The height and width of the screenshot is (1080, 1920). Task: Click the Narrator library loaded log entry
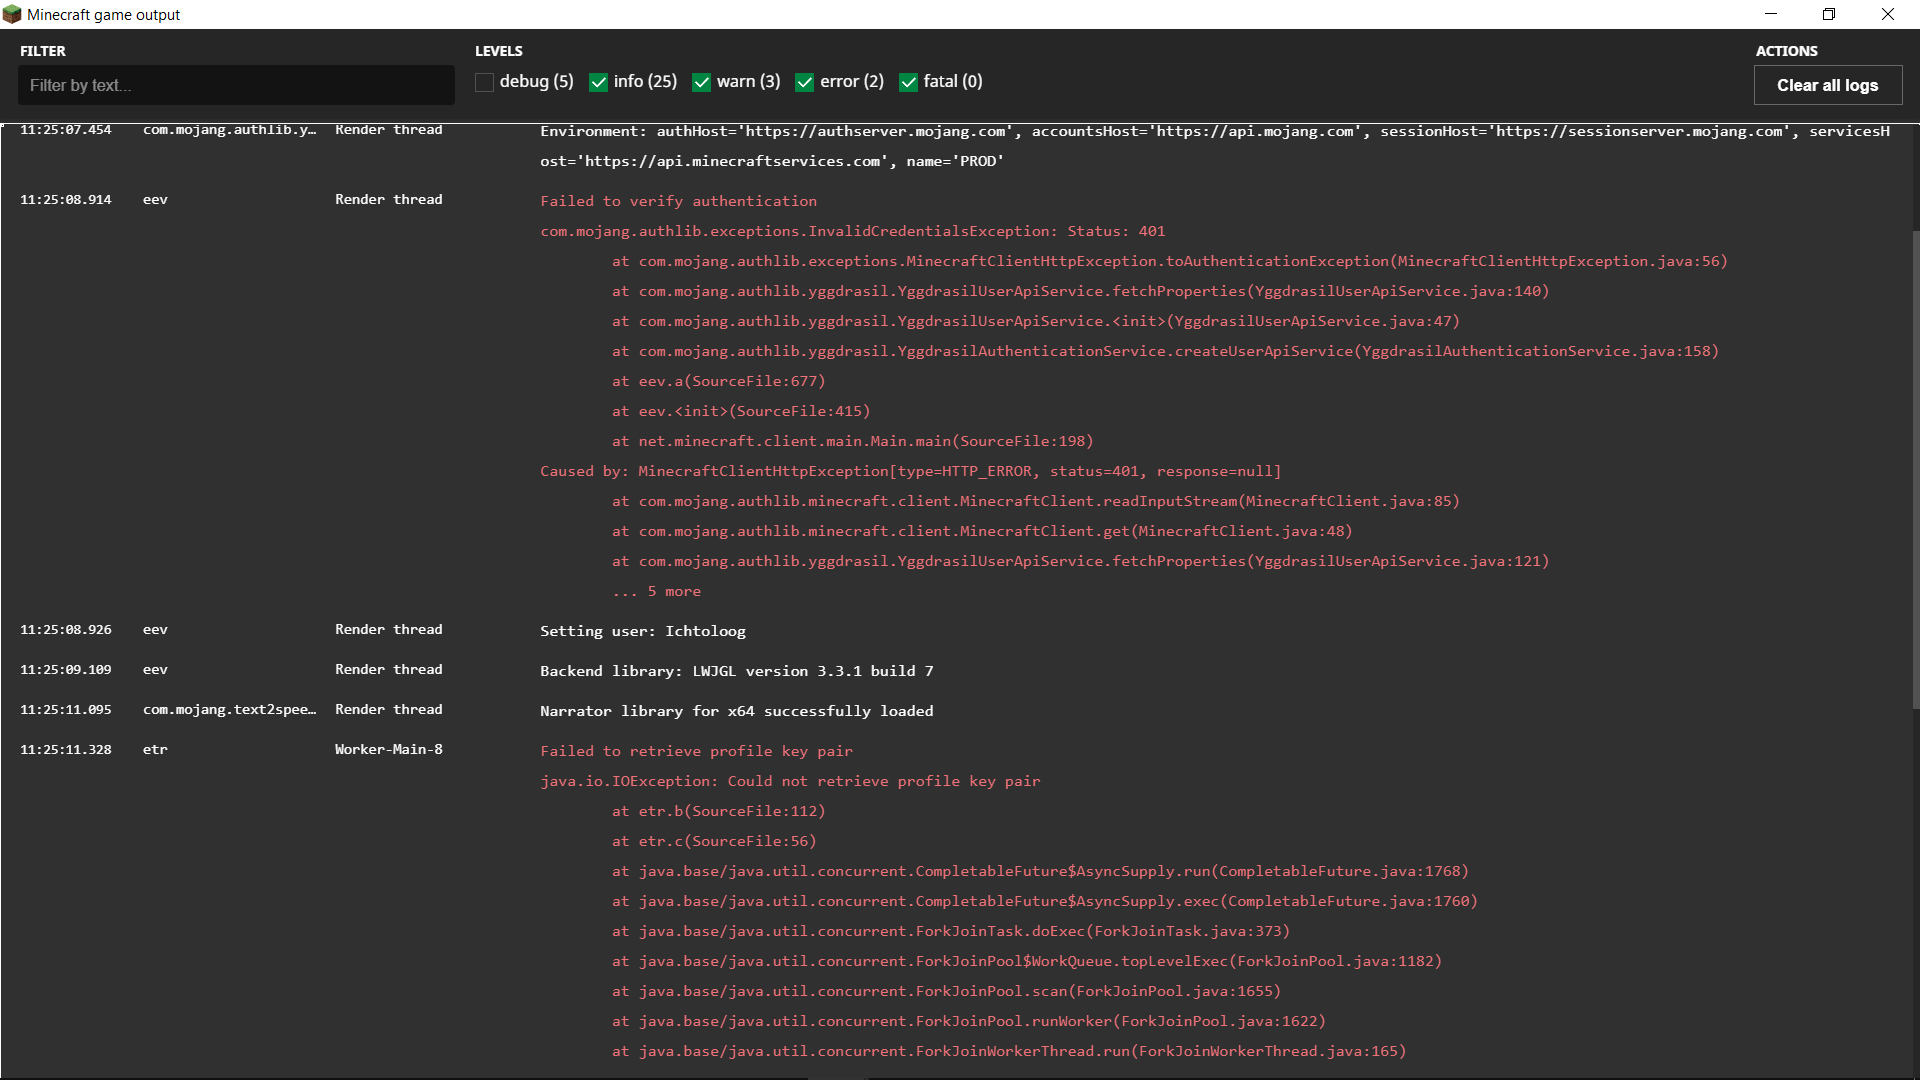point(736,711)
